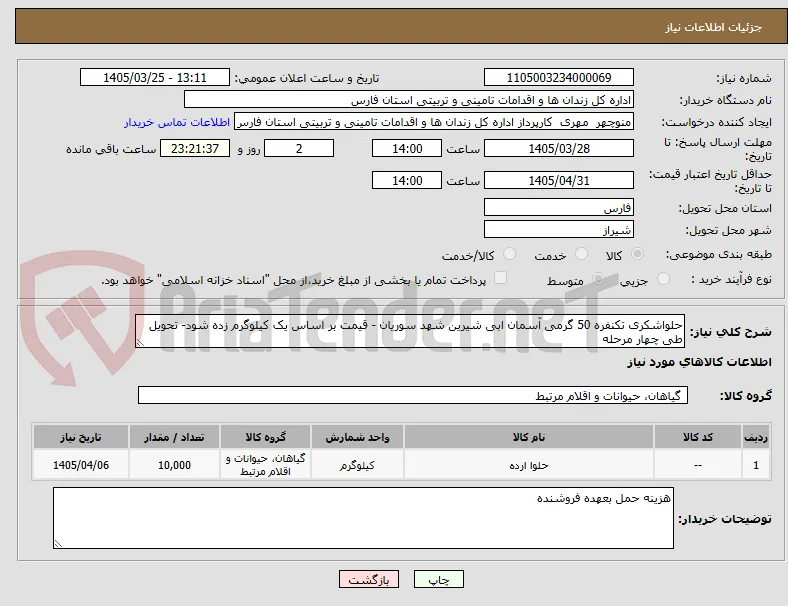Click the price validity time 14:00 field
This screenshot has width=788, height=606.
tap(407, 180)
